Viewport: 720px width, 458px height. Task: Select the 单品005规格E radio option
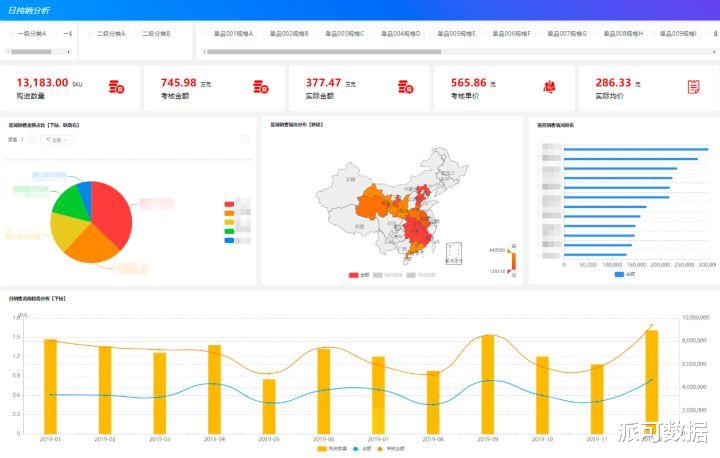tap(452, 34)
